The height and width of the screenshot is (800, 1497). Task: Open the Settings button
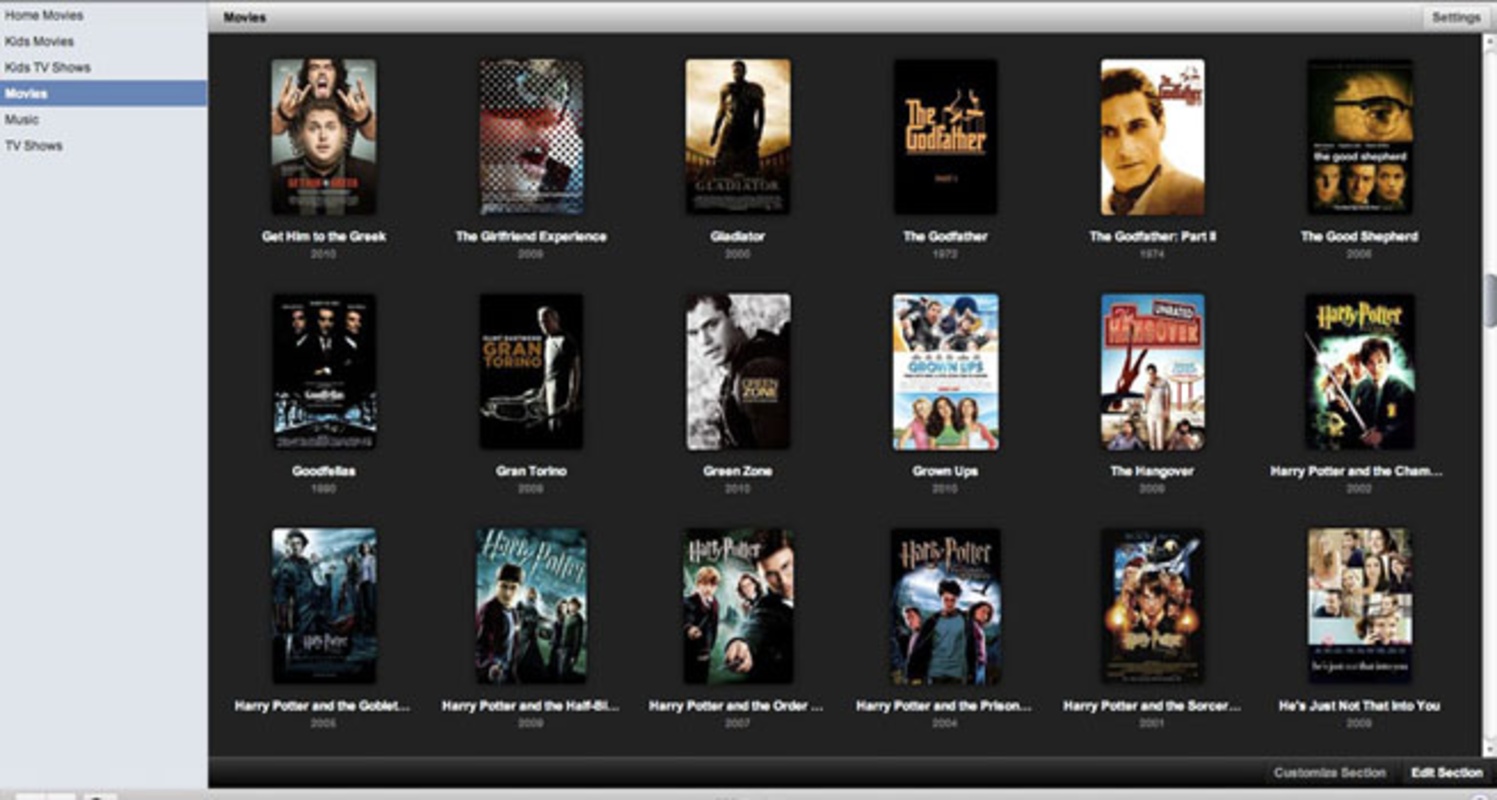coord(1455,18)
